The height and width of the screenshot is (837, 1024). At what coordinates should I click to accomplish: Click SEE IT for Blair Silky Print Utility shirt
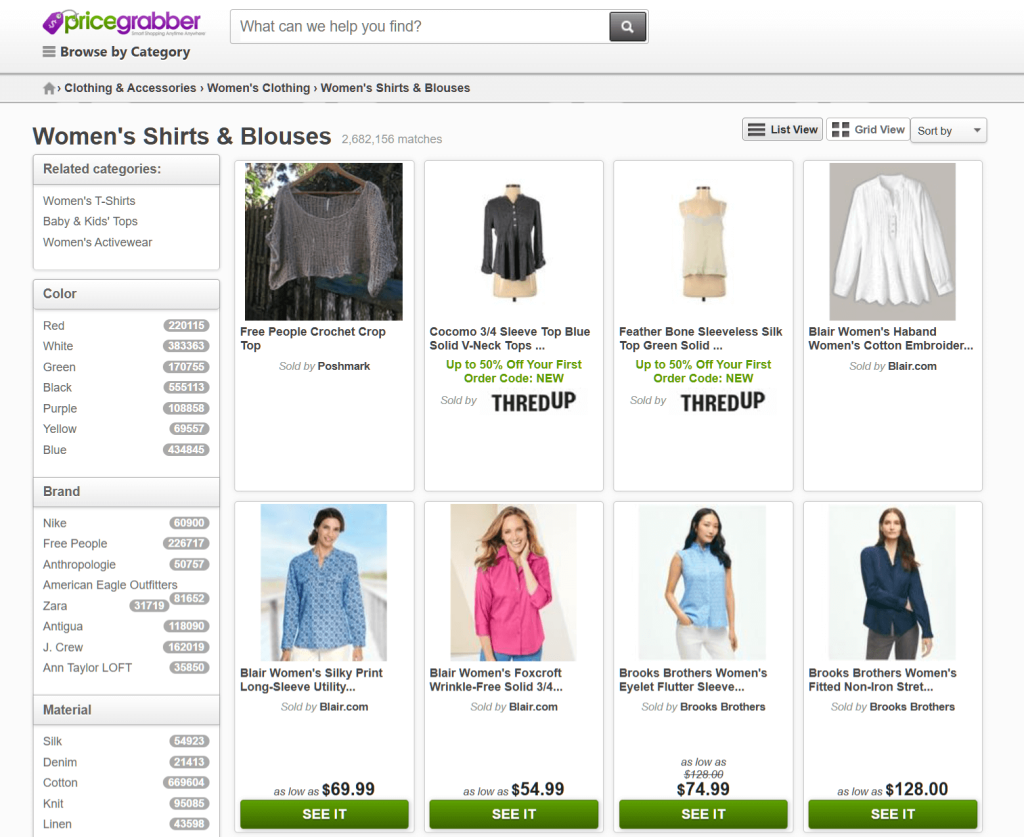click(323, 814)
